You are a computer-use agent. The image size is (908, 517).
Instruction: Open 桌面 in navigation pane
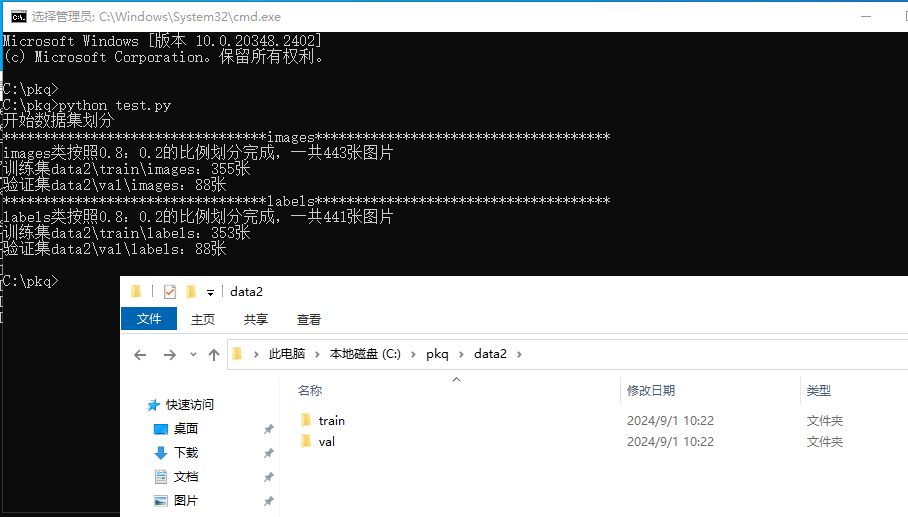[x=186, y=428]
